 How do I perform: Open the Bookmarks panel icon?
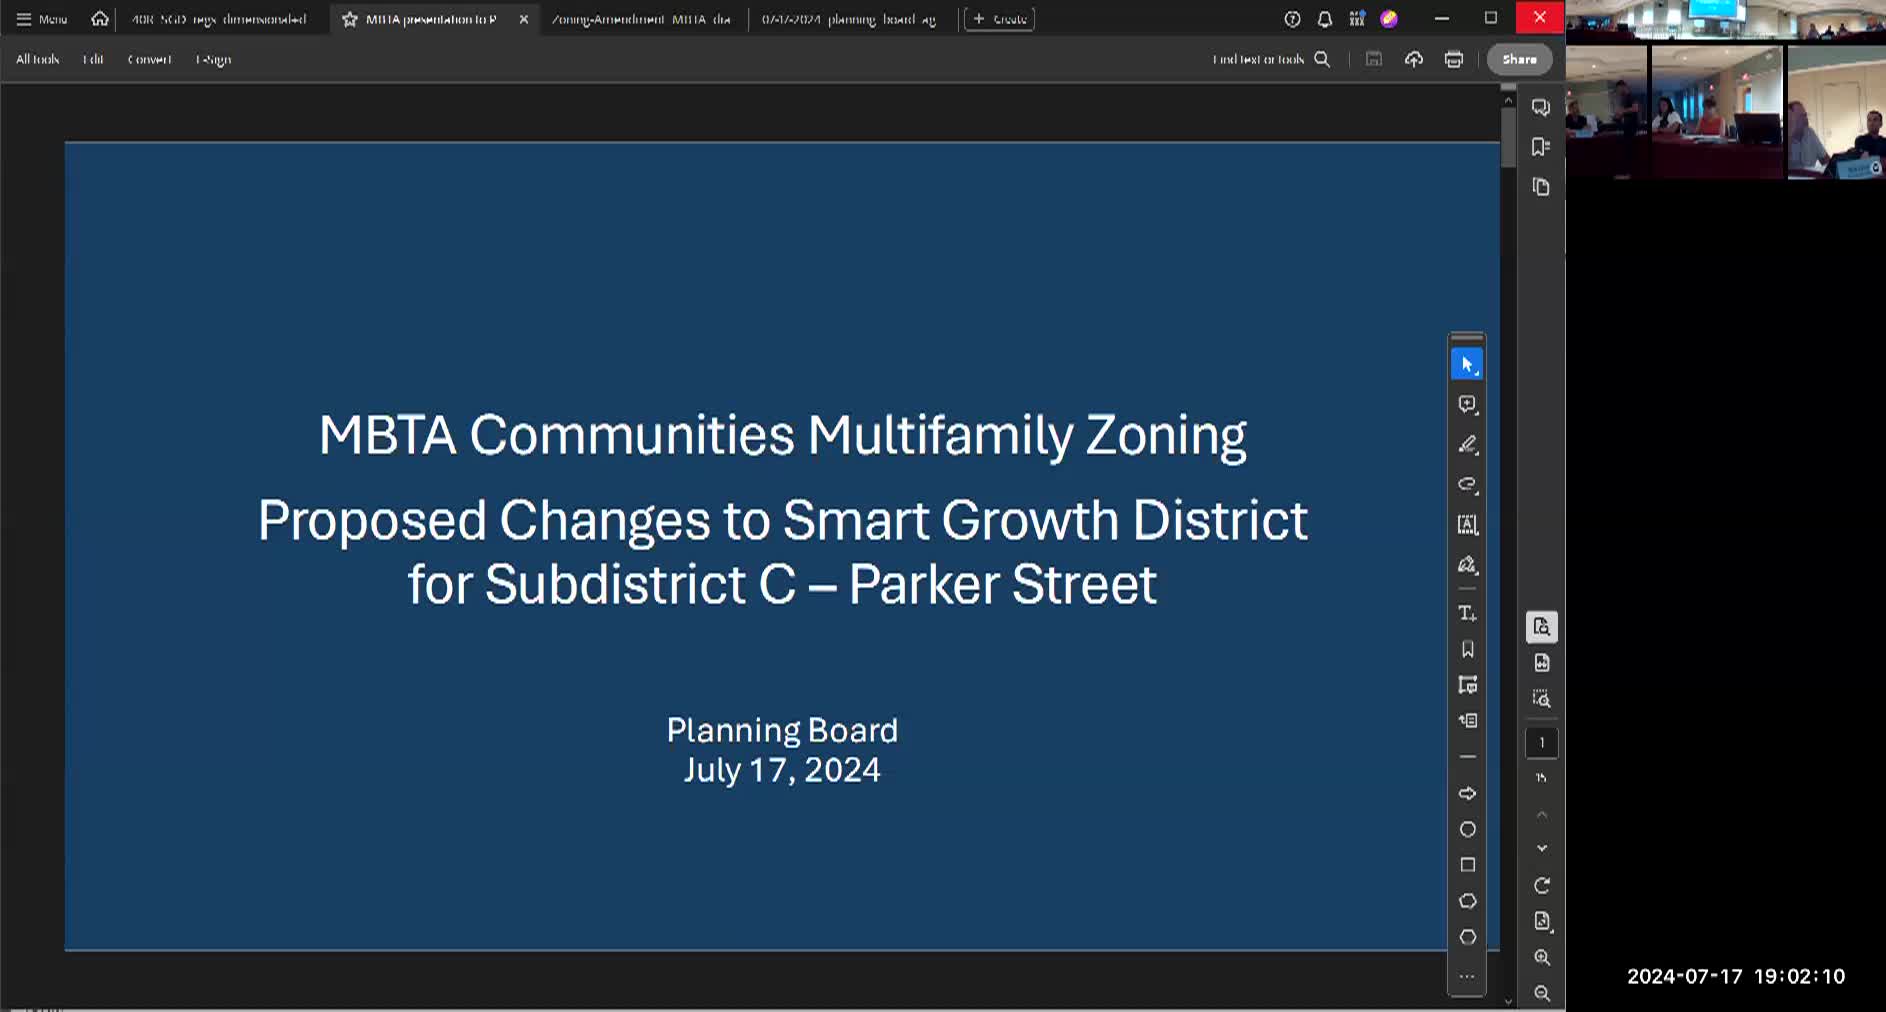pos(1541,147)
